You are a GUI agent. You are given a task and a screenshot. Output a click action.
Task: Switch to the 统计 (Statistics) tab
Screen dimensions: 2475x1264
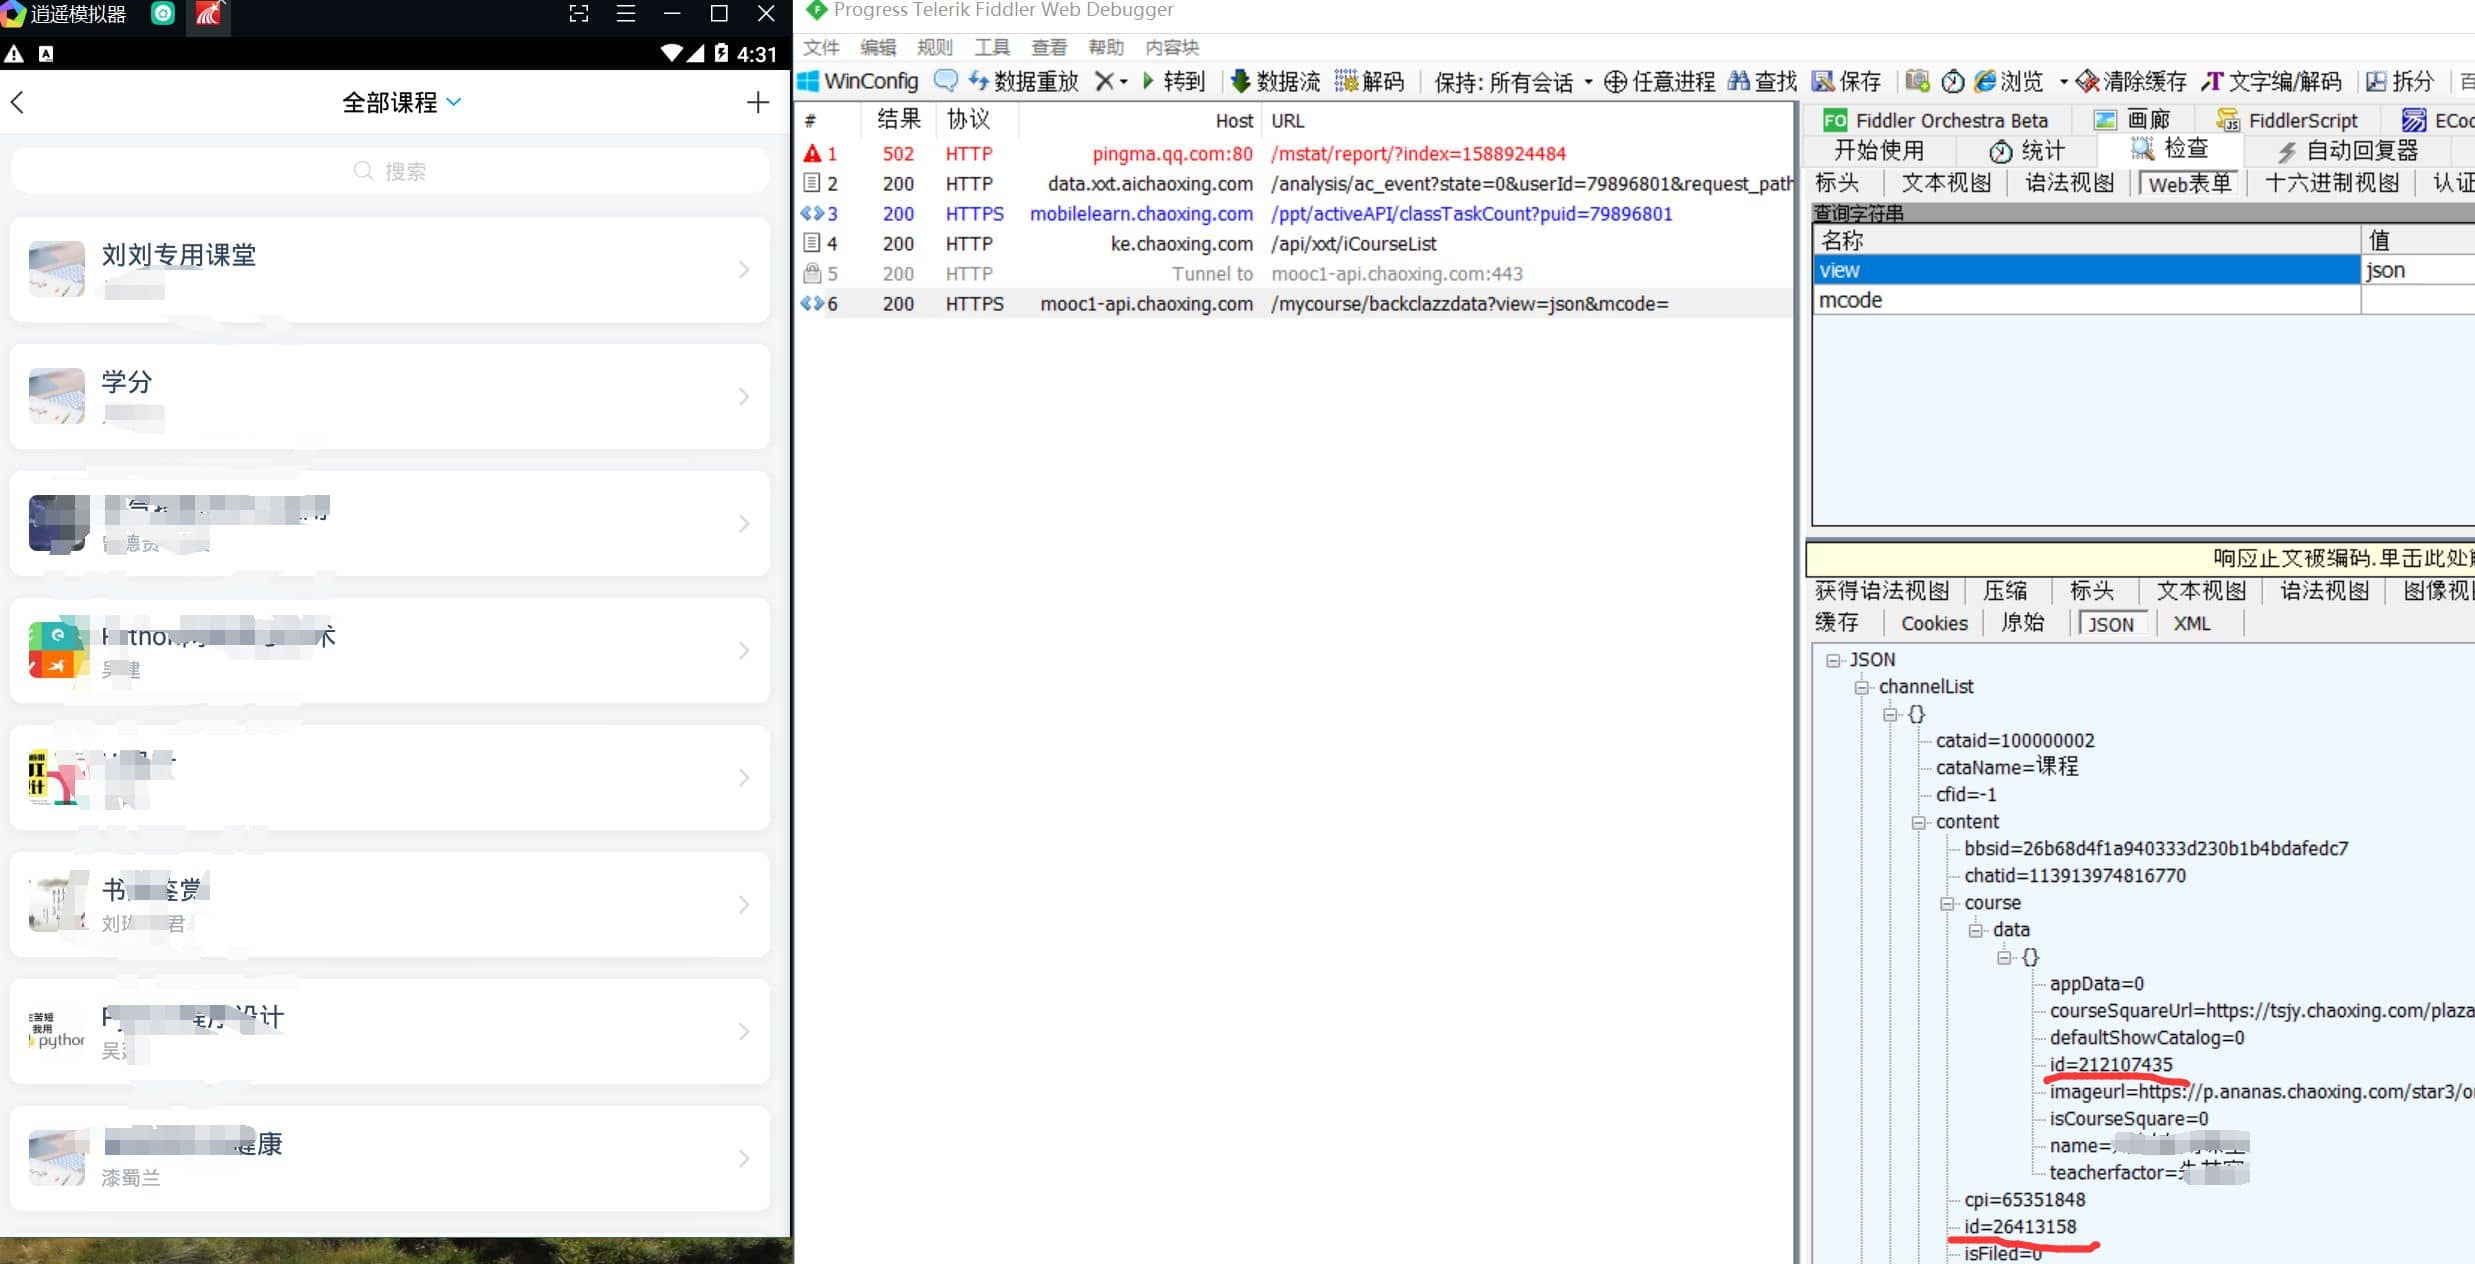(x=2027, y=151)
